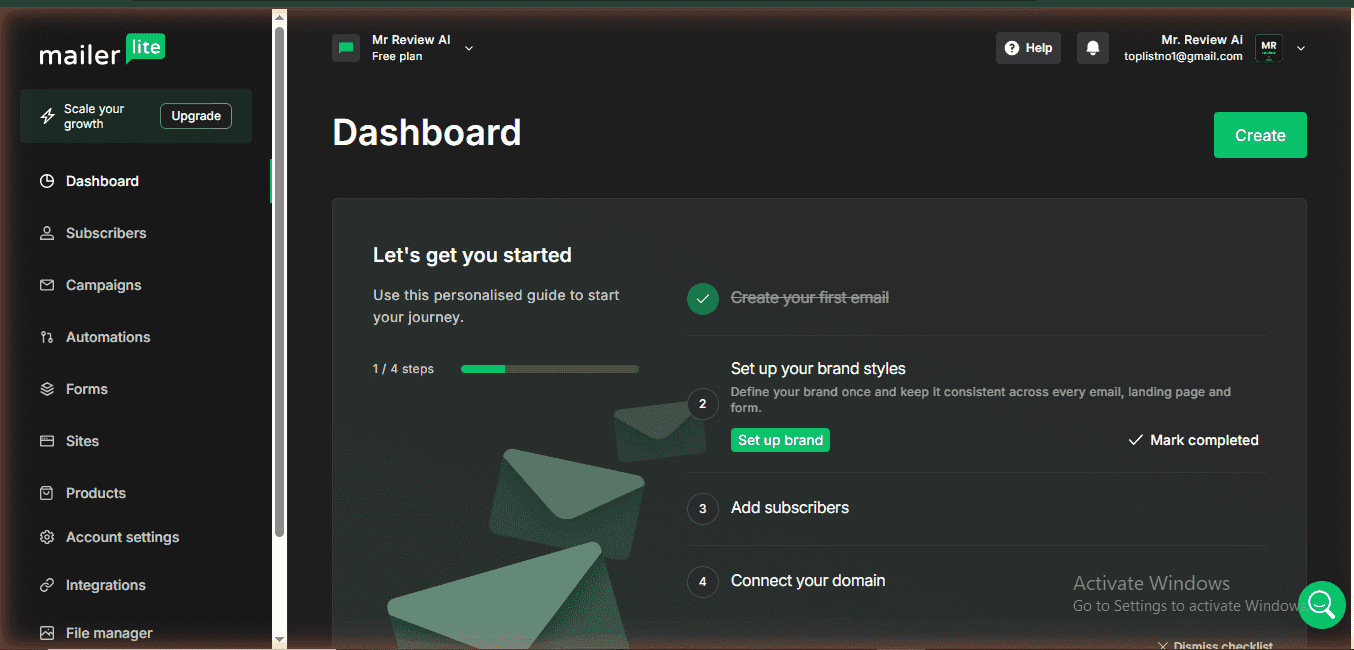The height and width of the screenshot is (650, 1354).
Task: Click the green Create button
Action: (1260, 135)
